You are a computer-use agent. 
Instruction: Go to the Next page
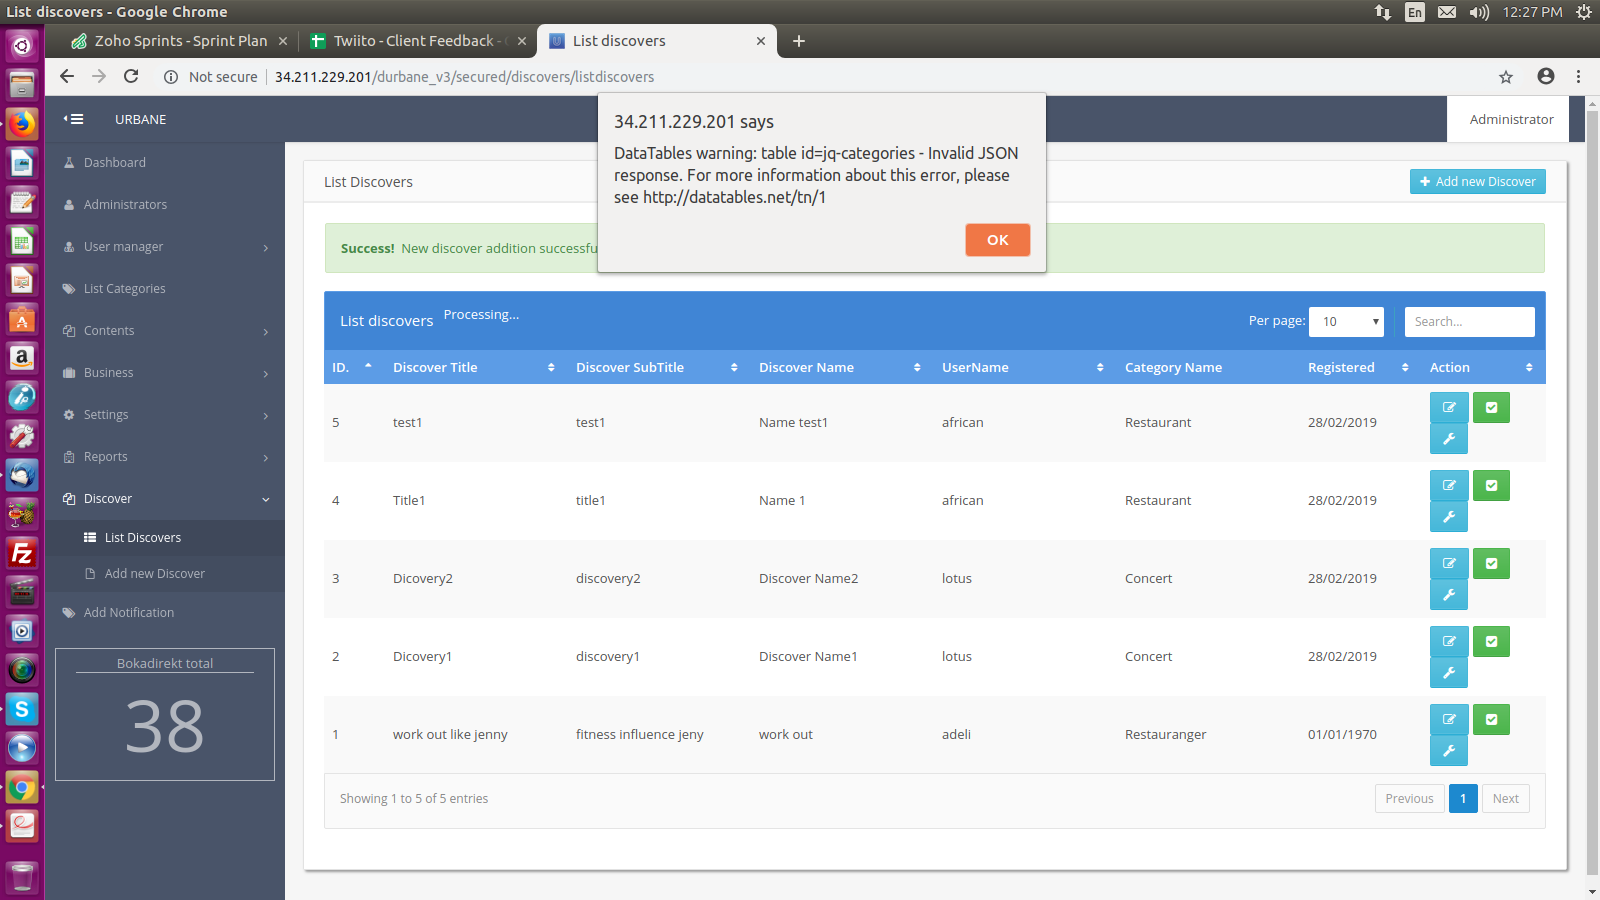click(1505, 799)
